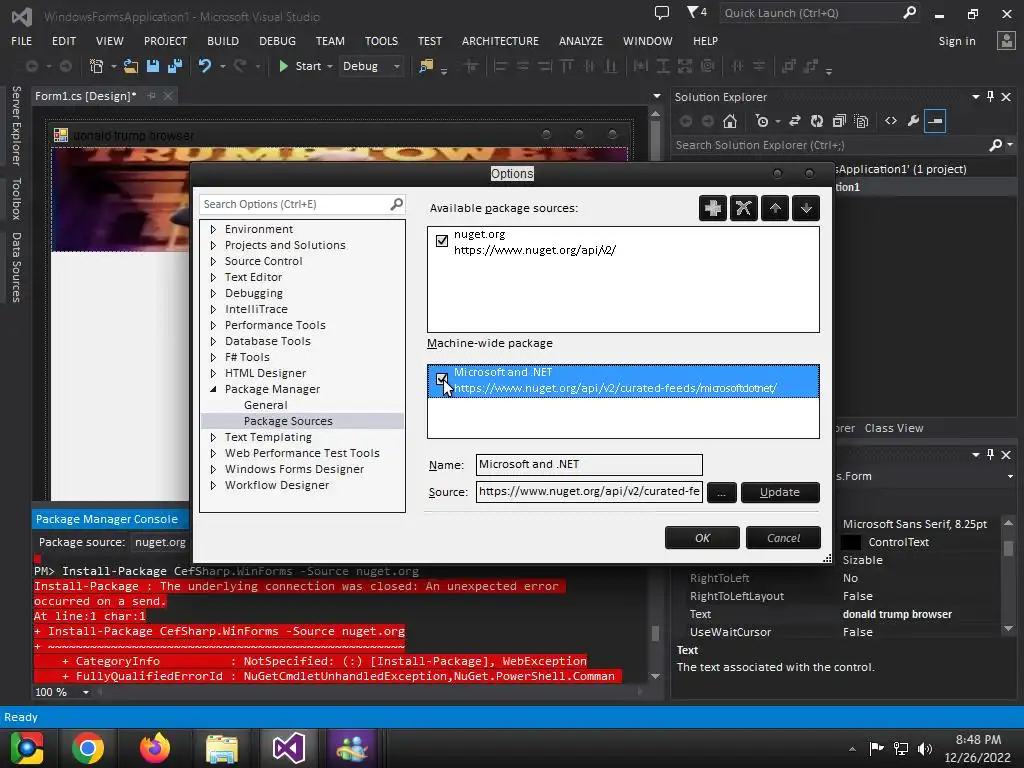Move package source up with arrow button
This screenshot has height=768, width=1024.
coord(775,208)
